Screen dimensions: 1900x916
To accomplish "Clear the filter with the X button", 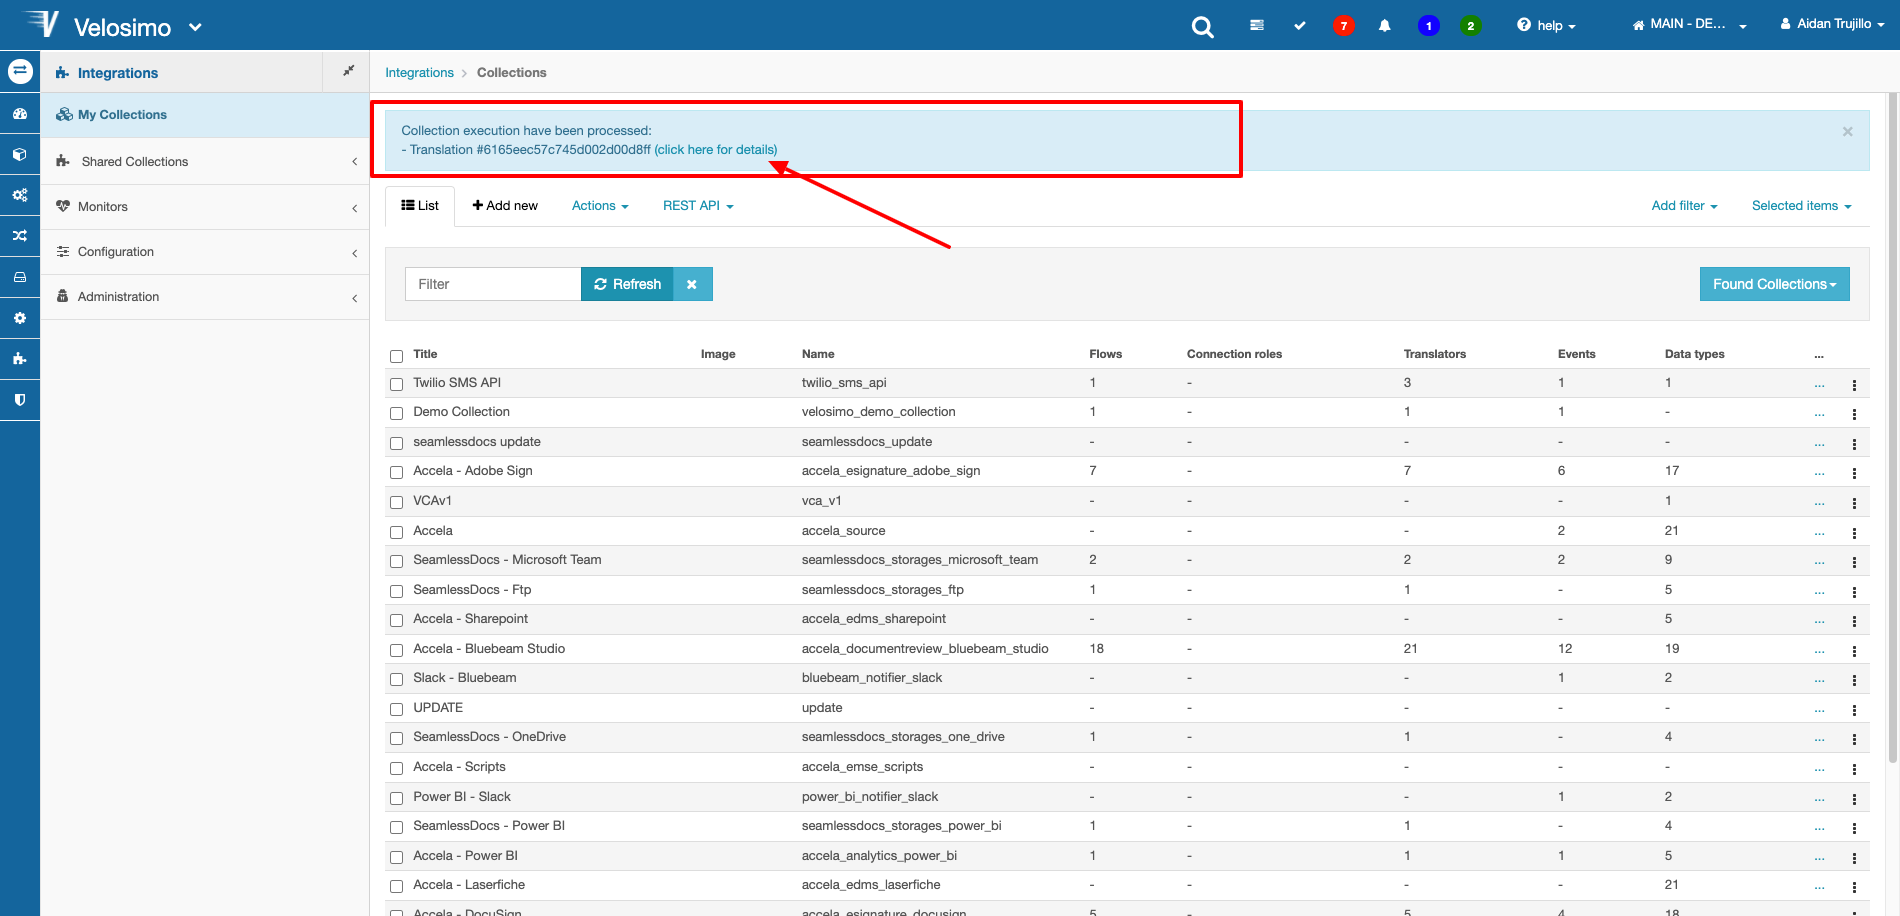I will pos(692,284).
